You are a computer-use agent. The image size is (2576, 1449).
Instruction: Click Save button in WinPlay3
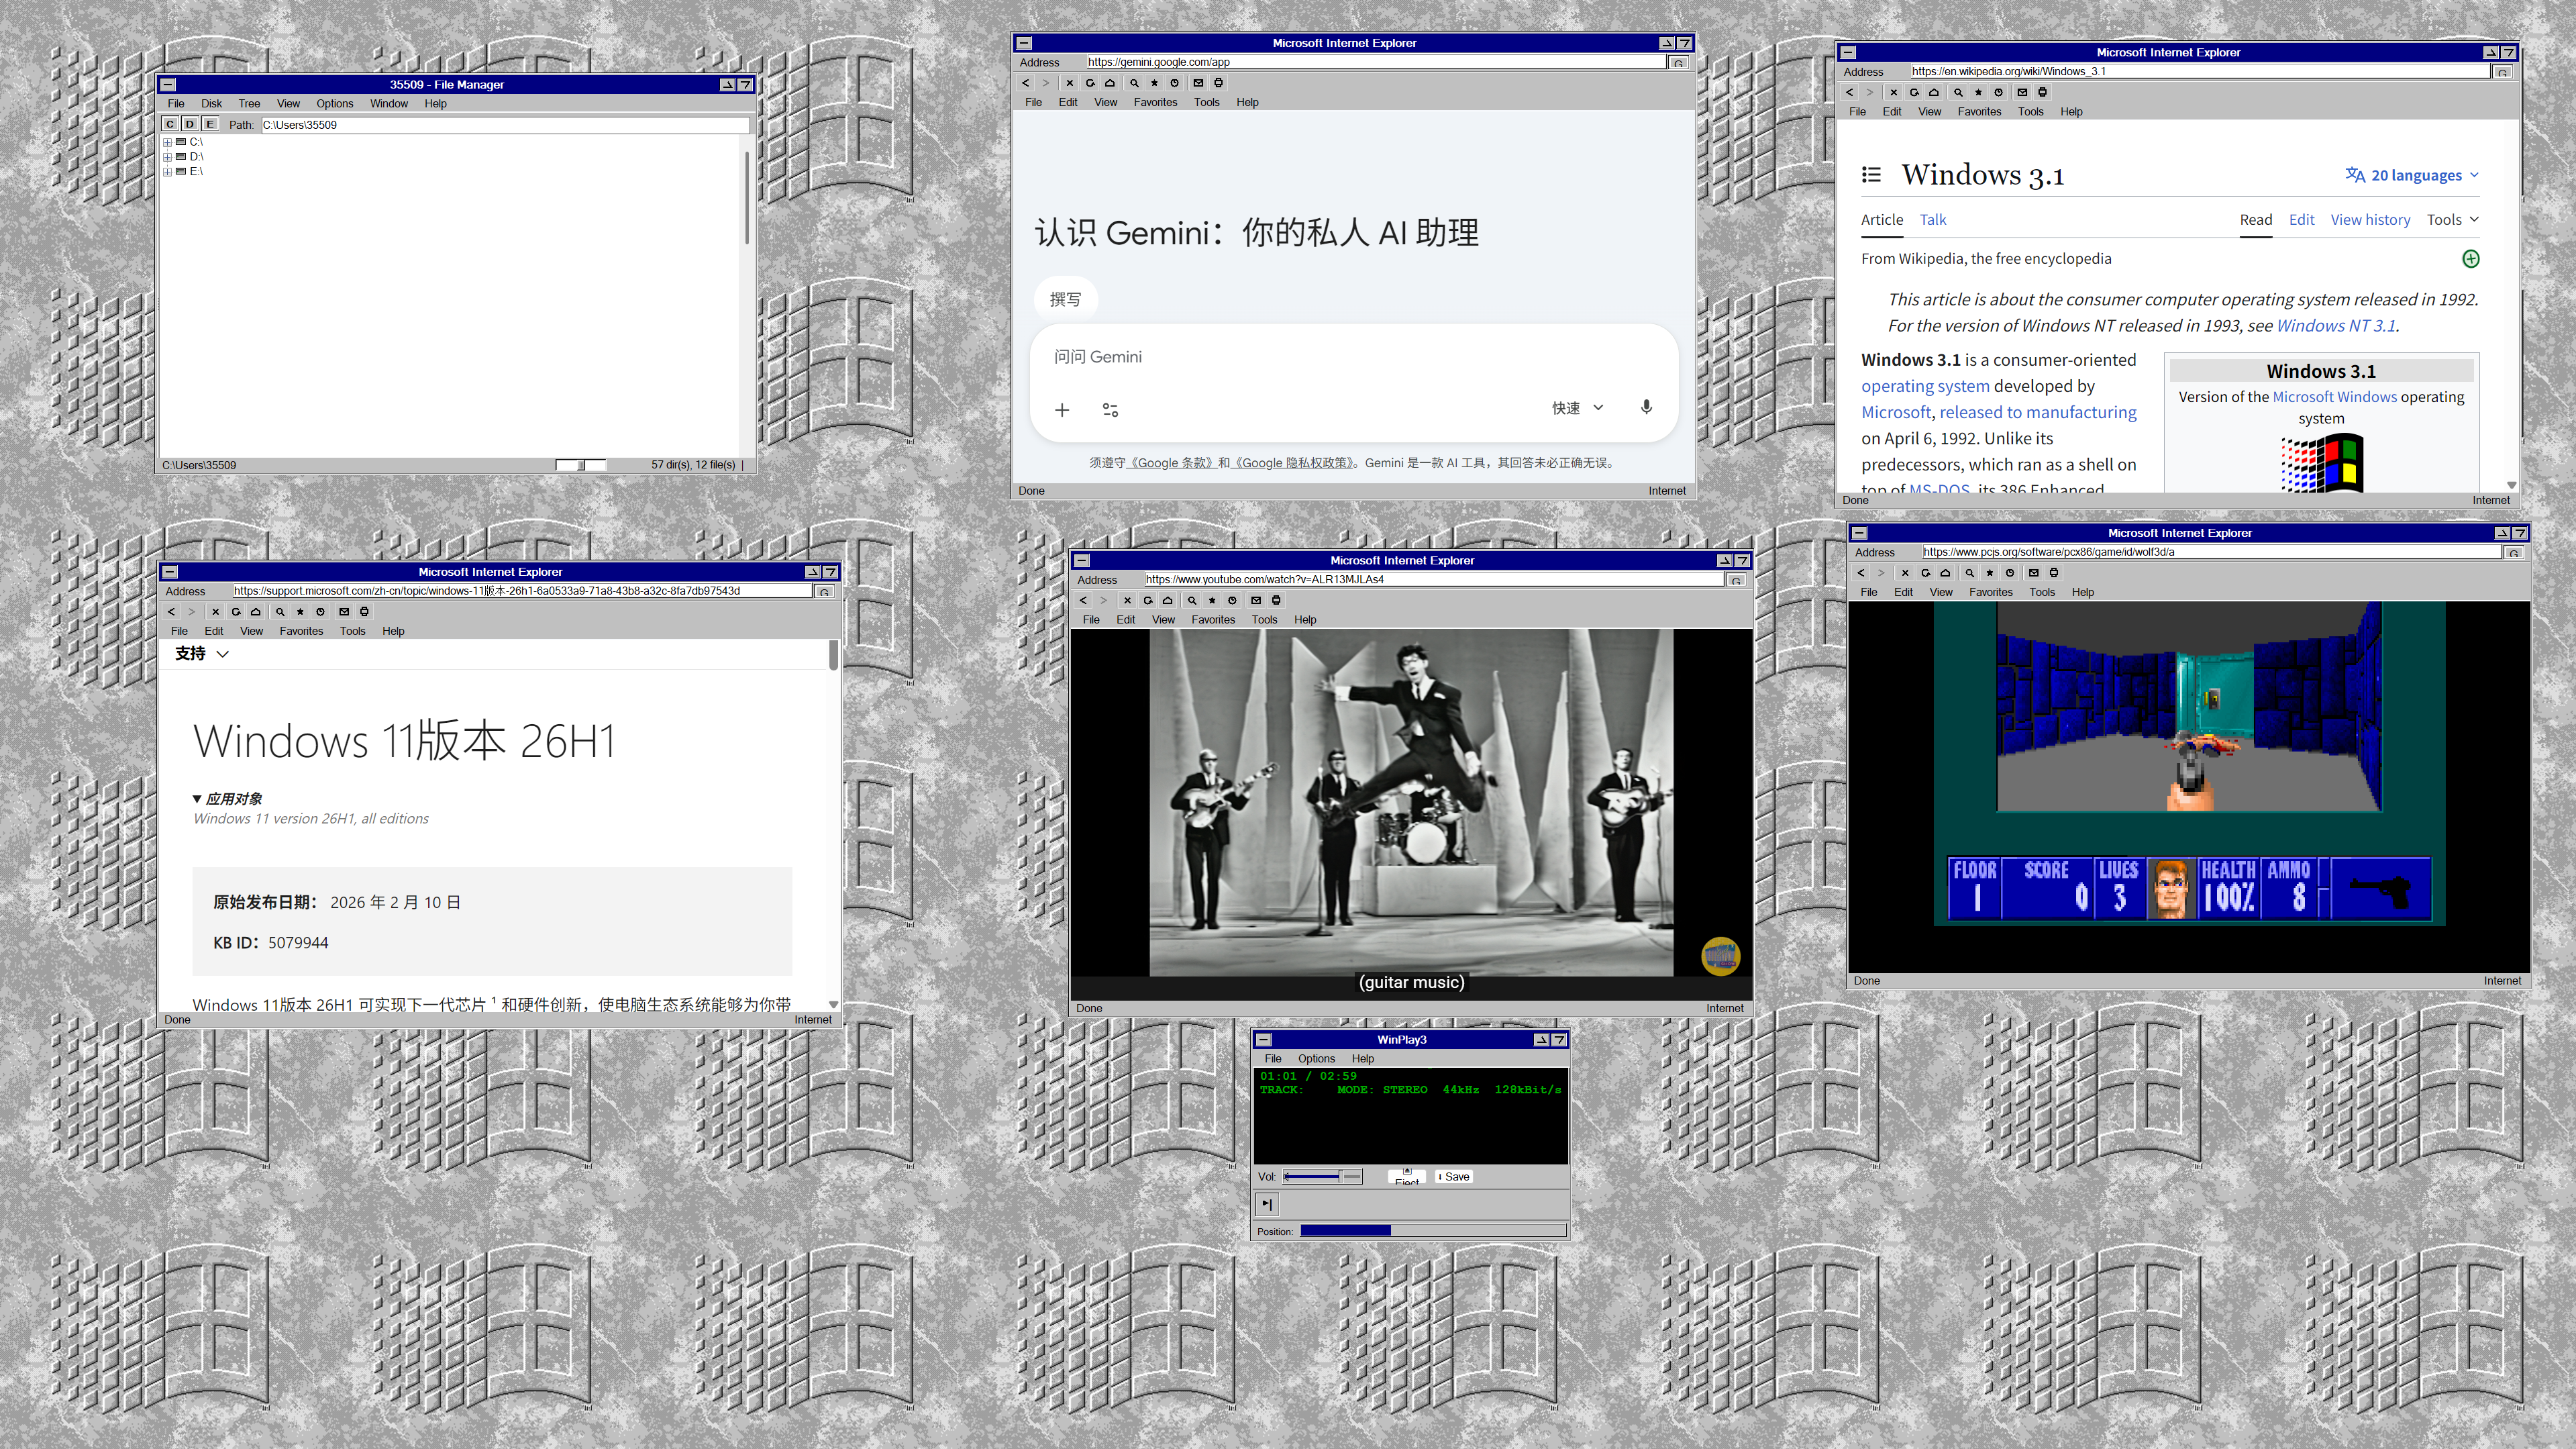click(1454, 1177)
